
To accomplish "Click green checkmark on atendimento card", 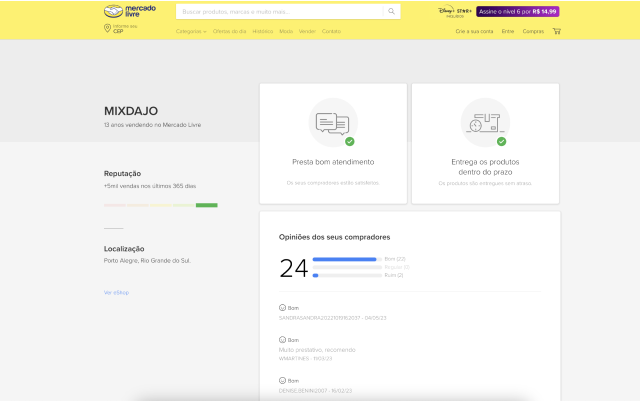I will click(350, 141).
